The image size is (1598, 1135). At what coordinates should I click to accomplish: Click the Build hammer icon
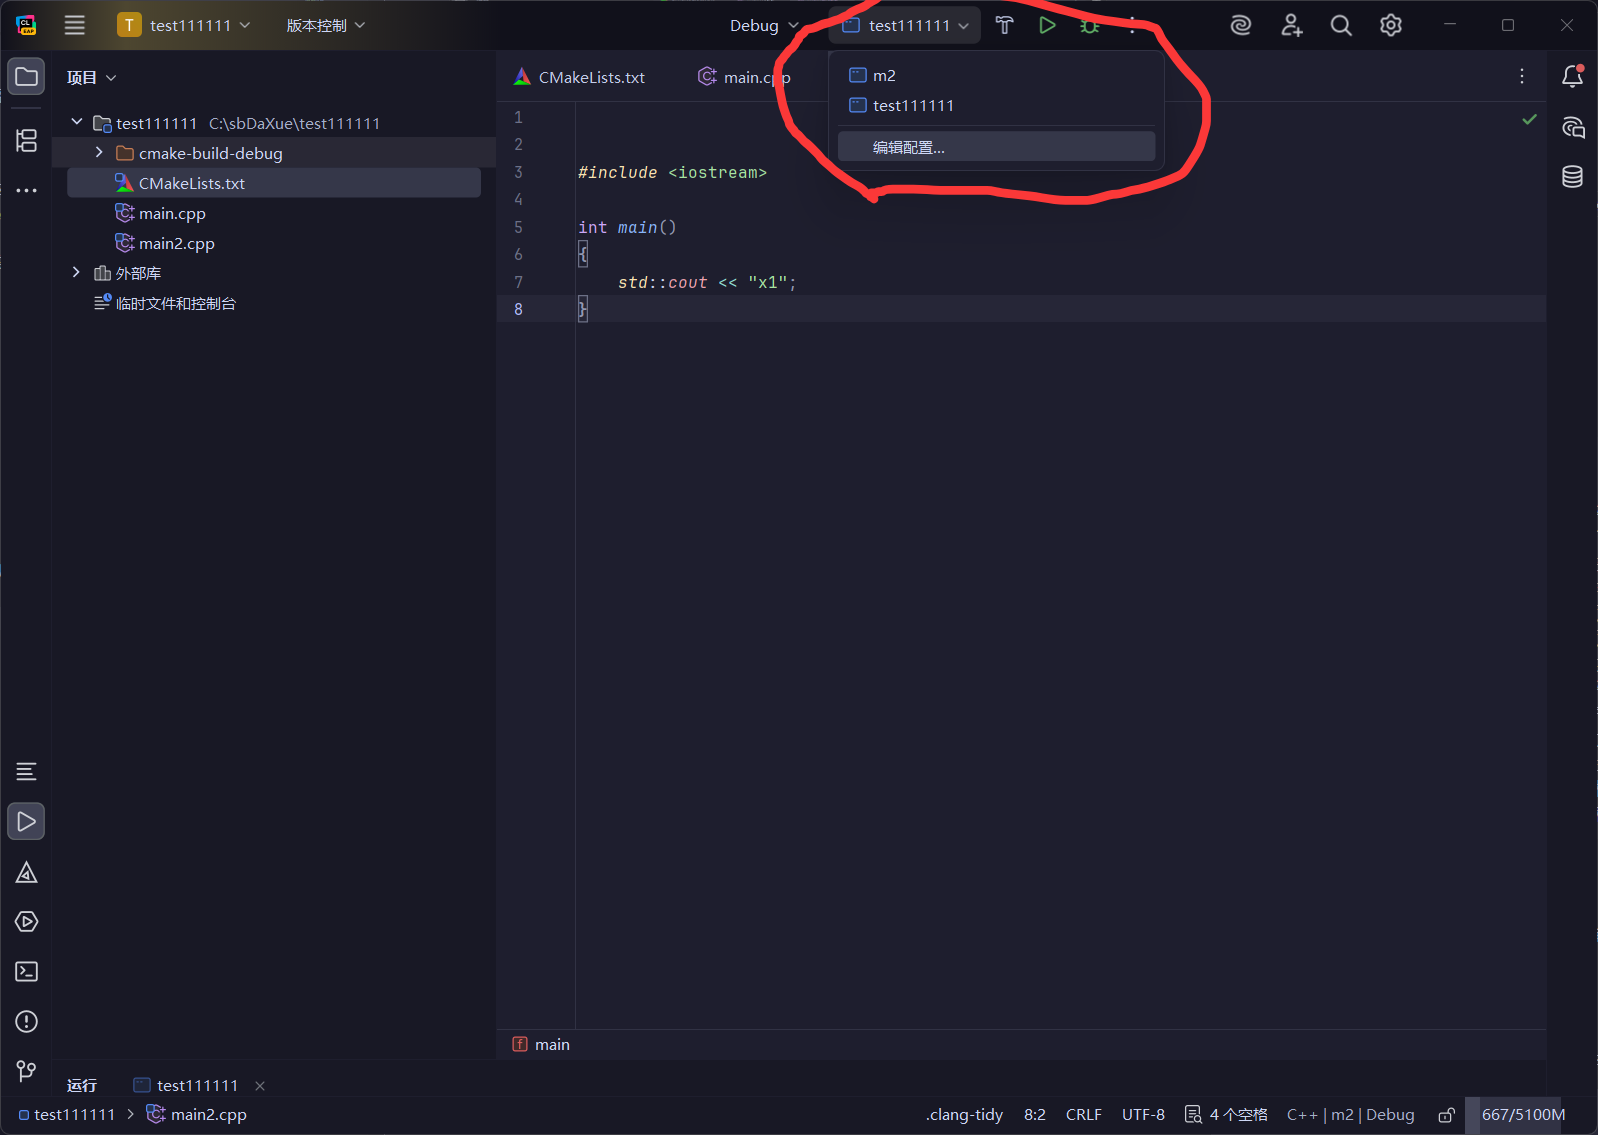1004,26
